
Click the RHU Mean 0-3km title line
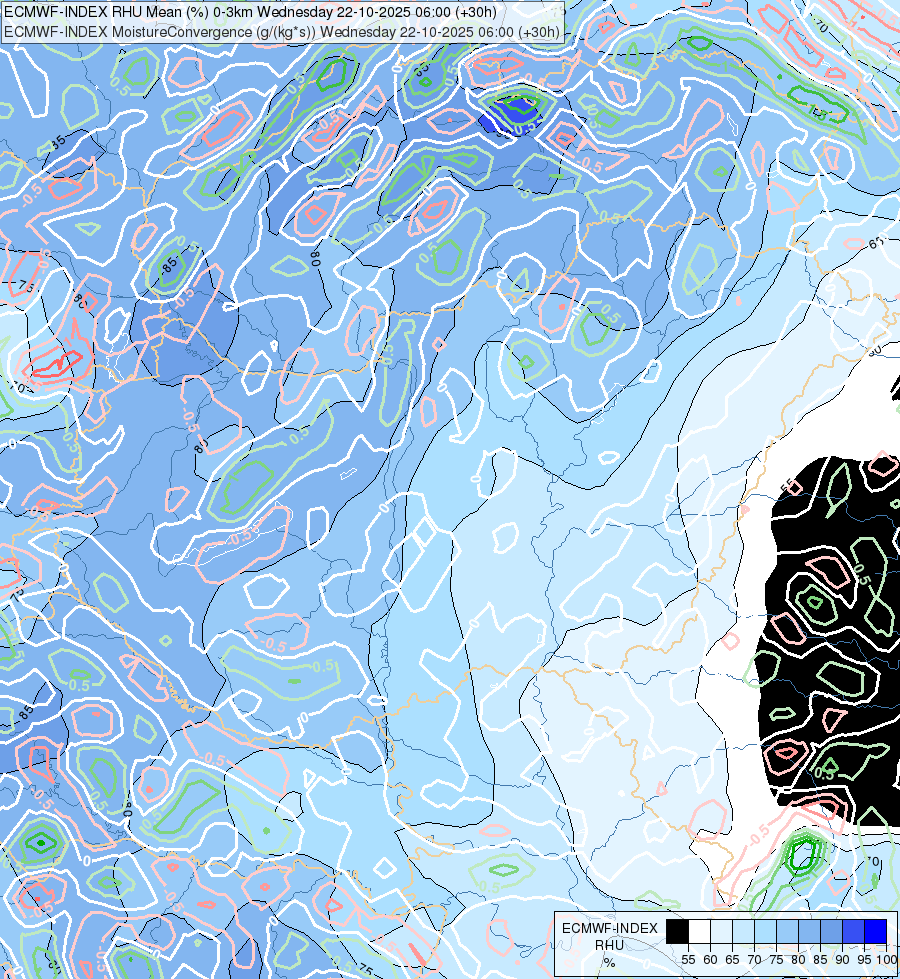[250, 12]
